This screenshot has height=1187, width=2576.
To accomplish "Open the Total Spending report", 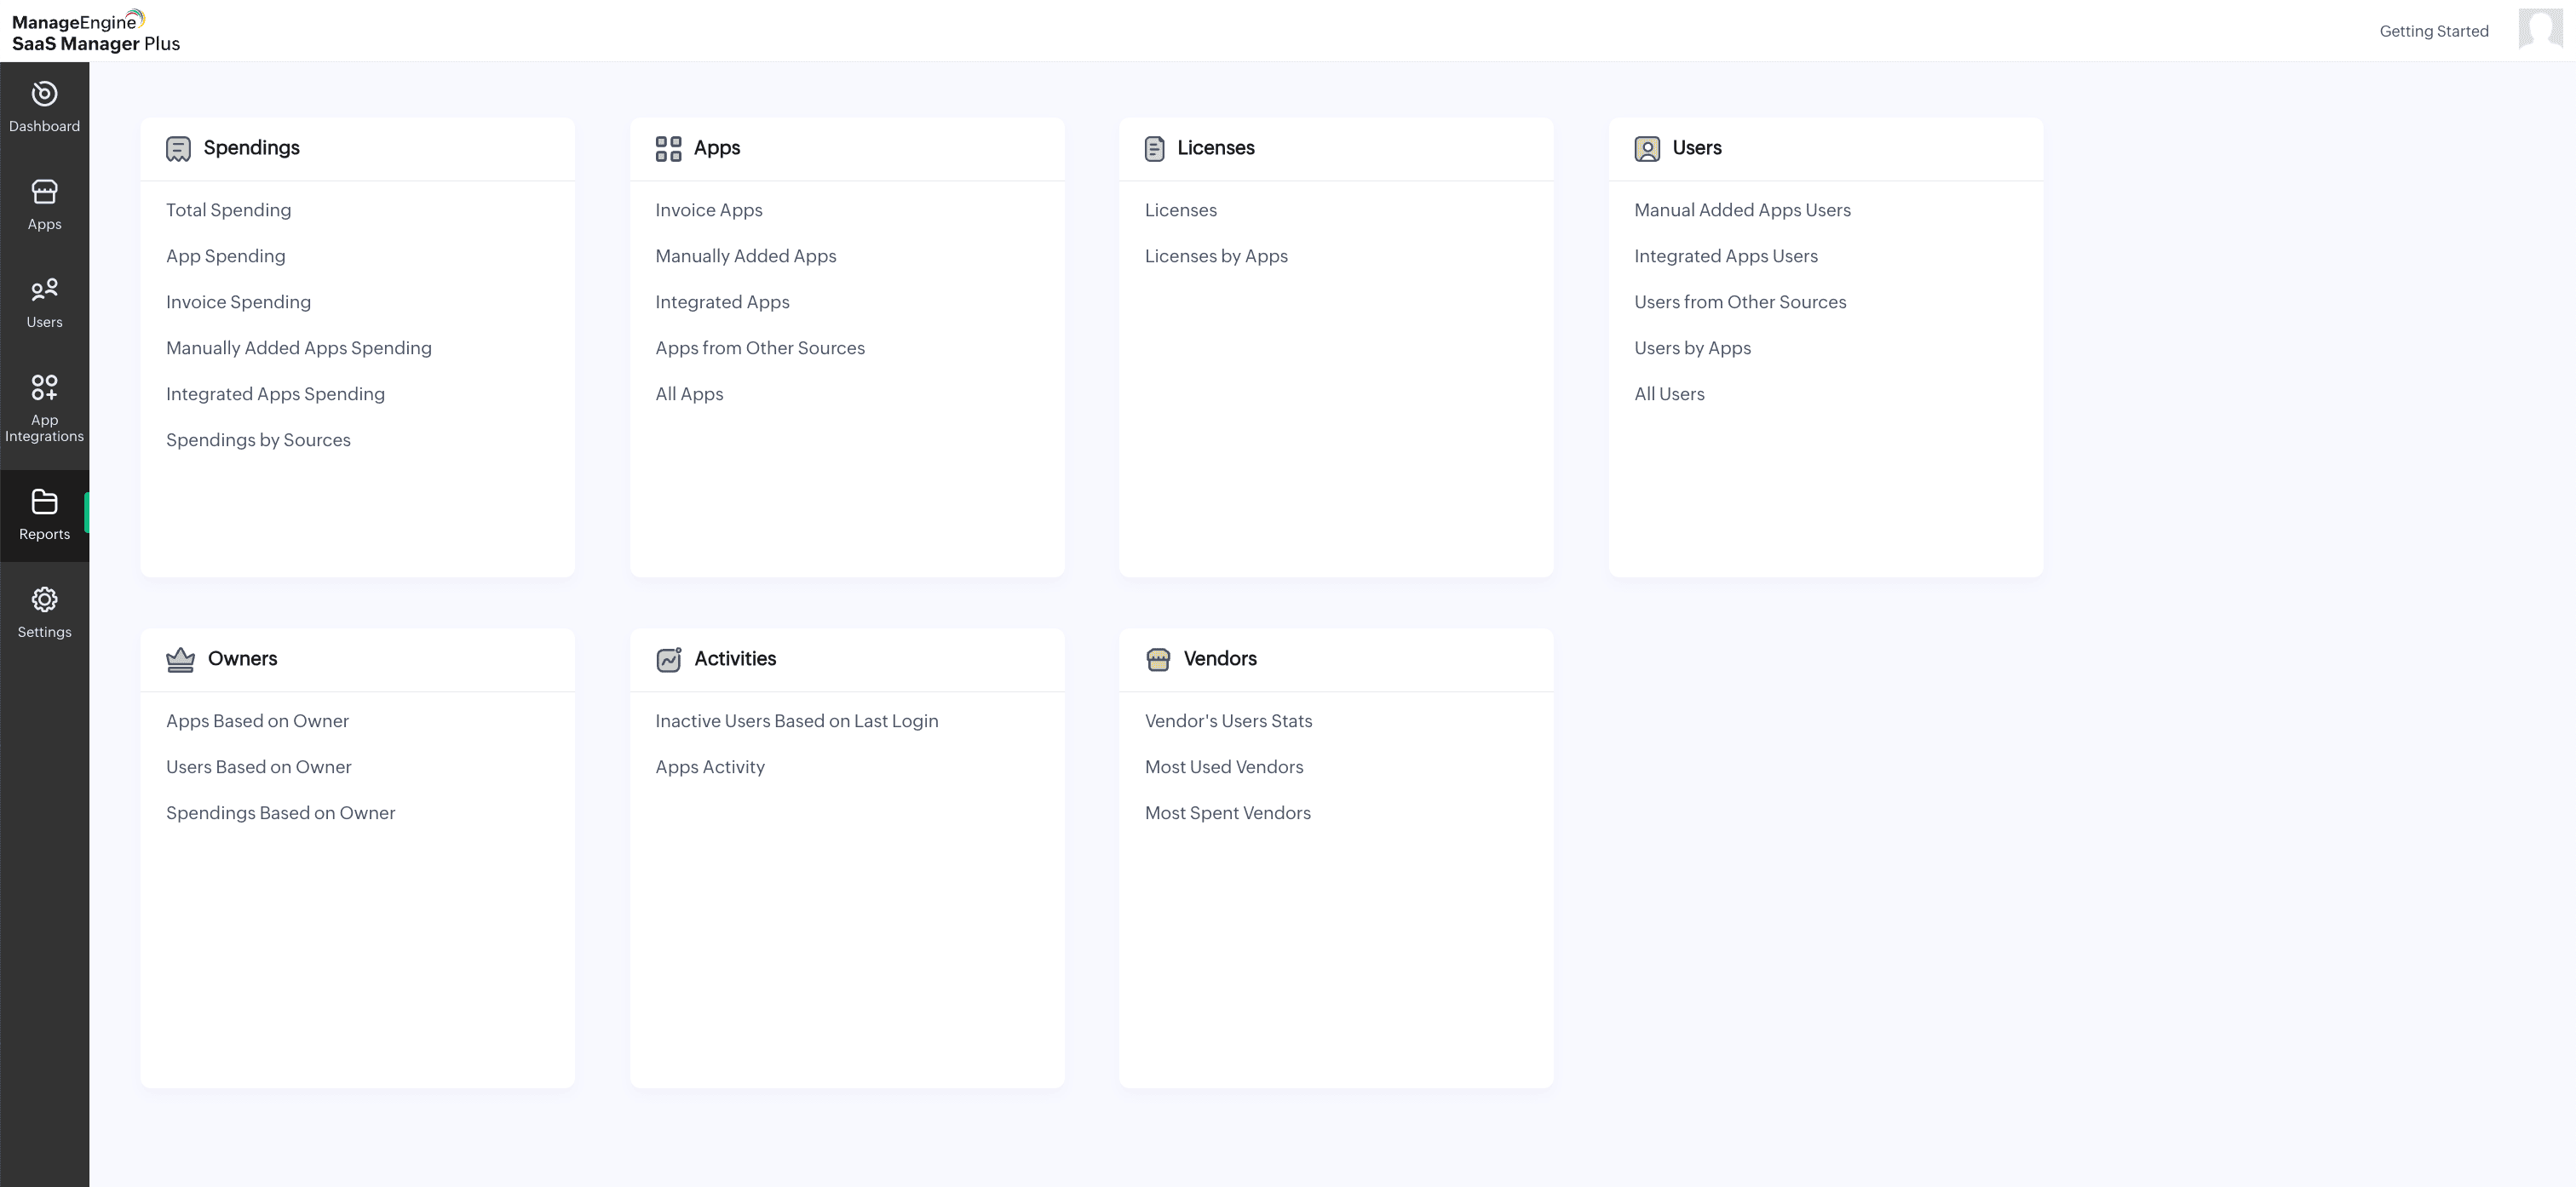I will pos(228,210).
